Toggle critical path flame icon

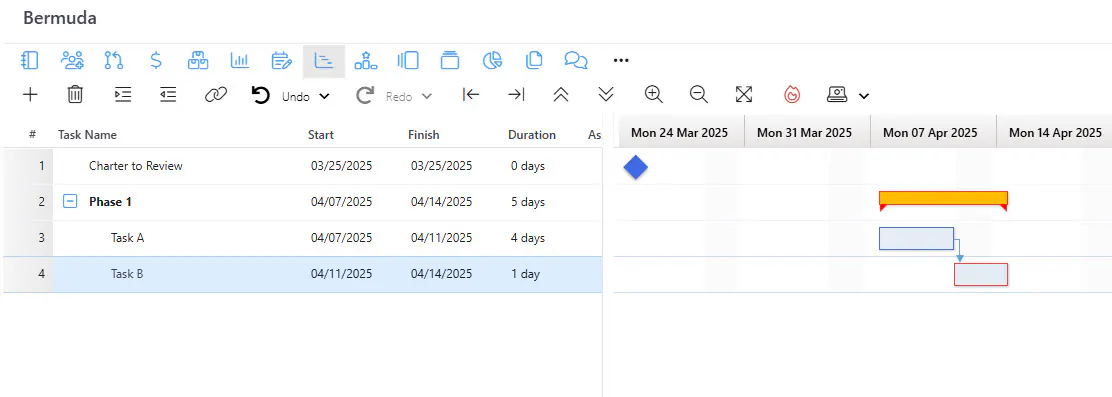(792, 95)
